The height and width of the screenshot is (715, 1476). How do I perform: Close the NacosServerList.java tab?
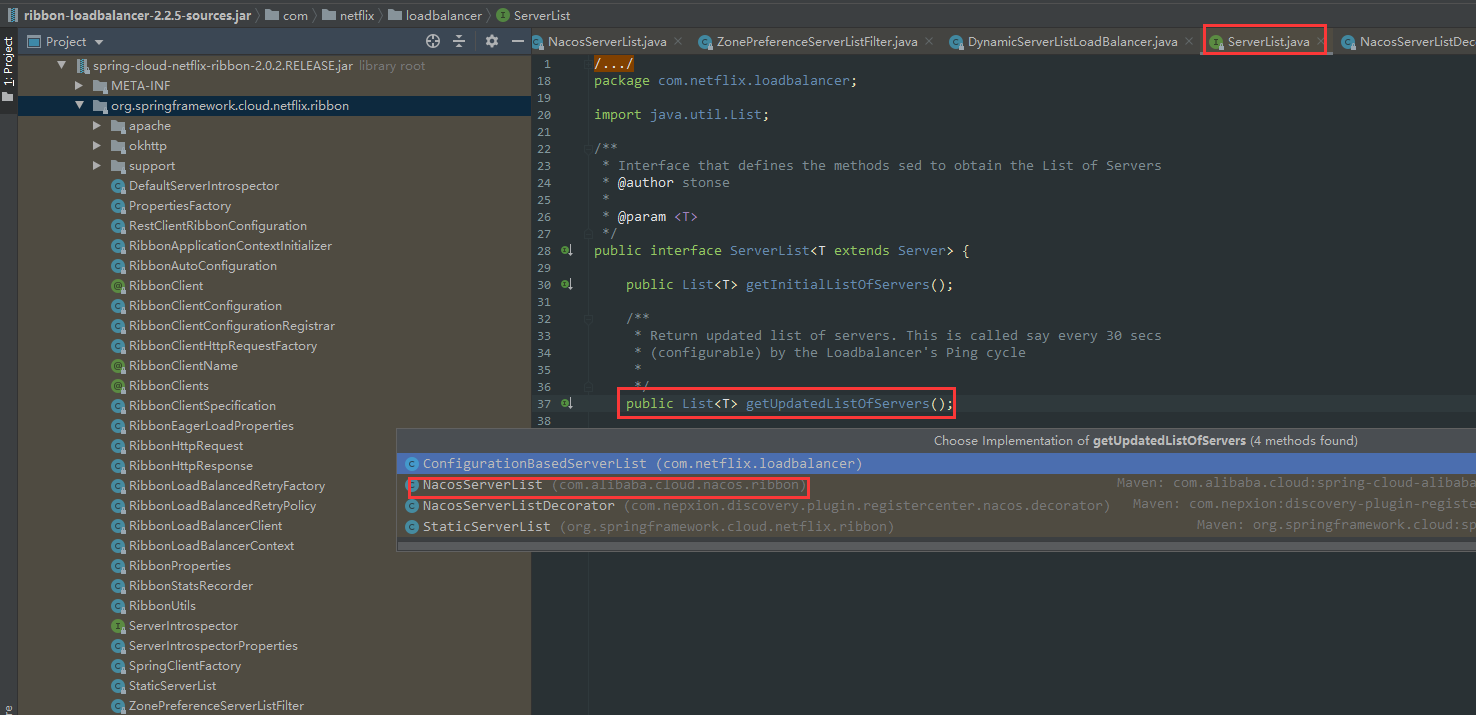678,42
